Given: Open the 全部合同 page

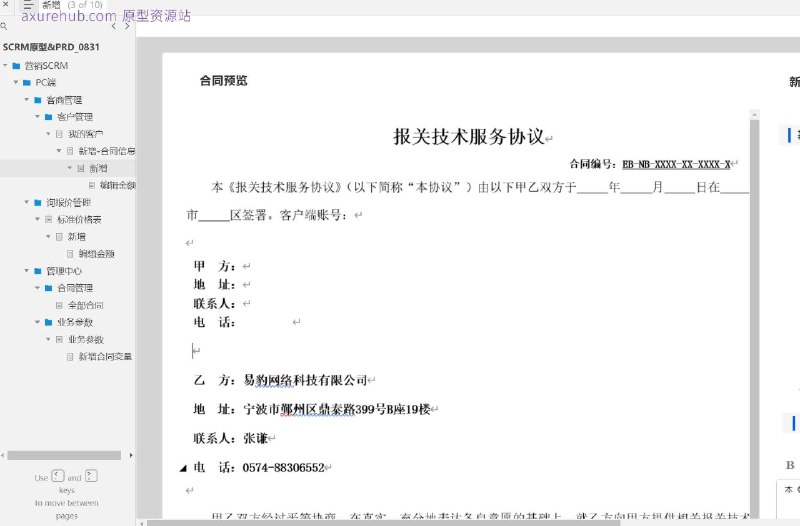Looking at the screenshot, I should [85, 305].
